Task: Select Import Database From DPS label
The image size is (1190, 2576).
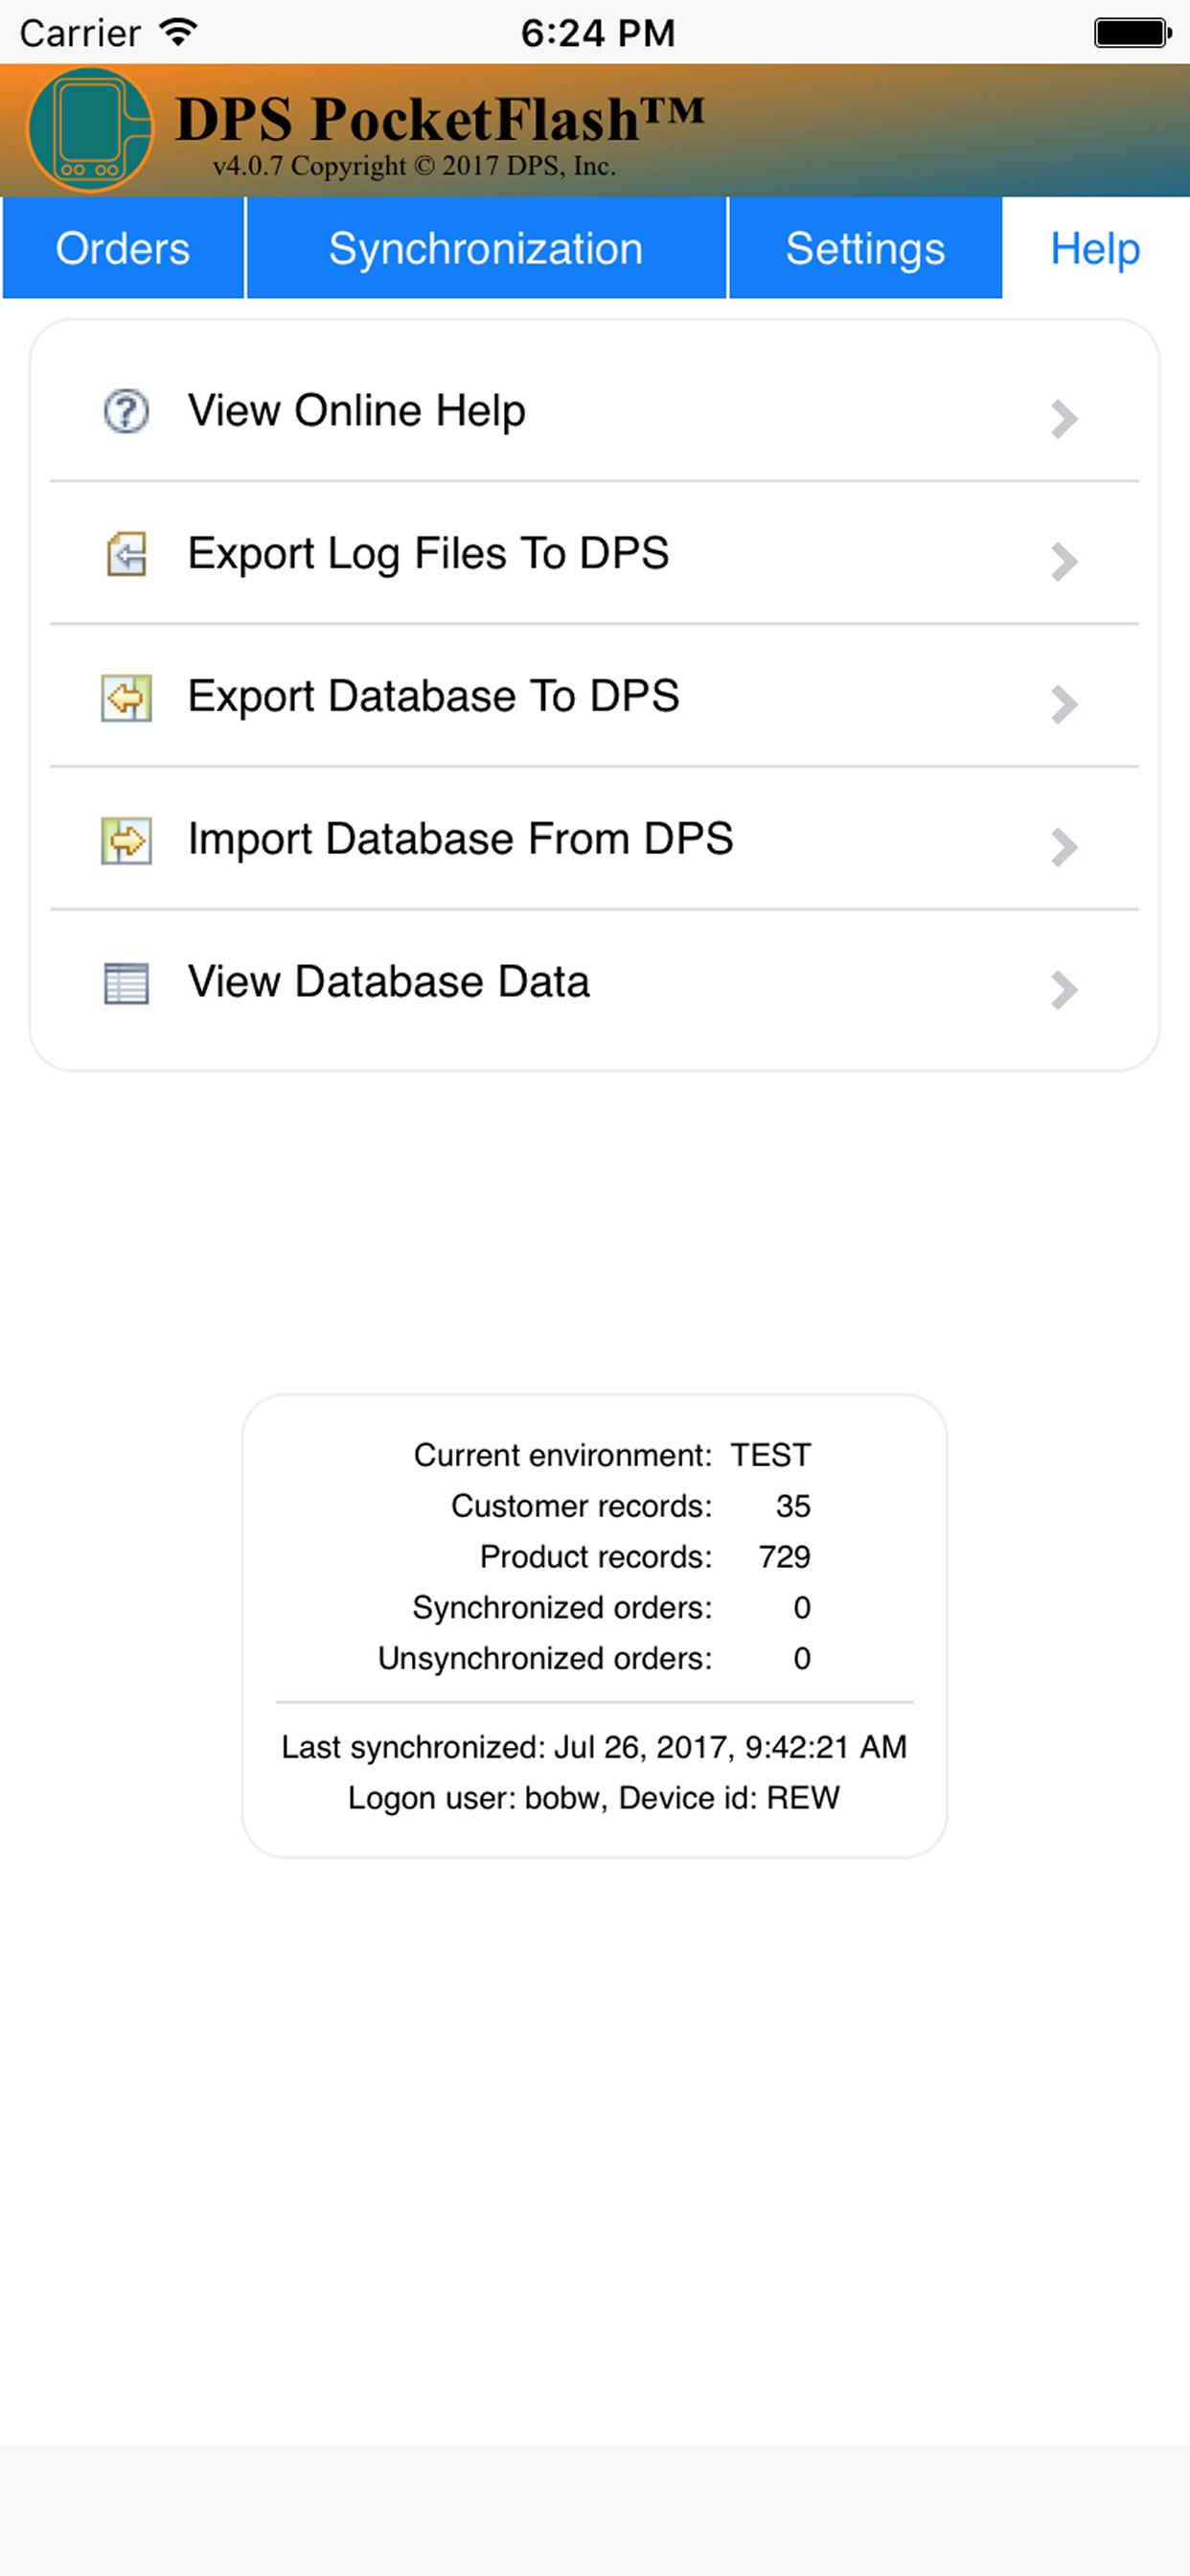Action: pos(461,840)
